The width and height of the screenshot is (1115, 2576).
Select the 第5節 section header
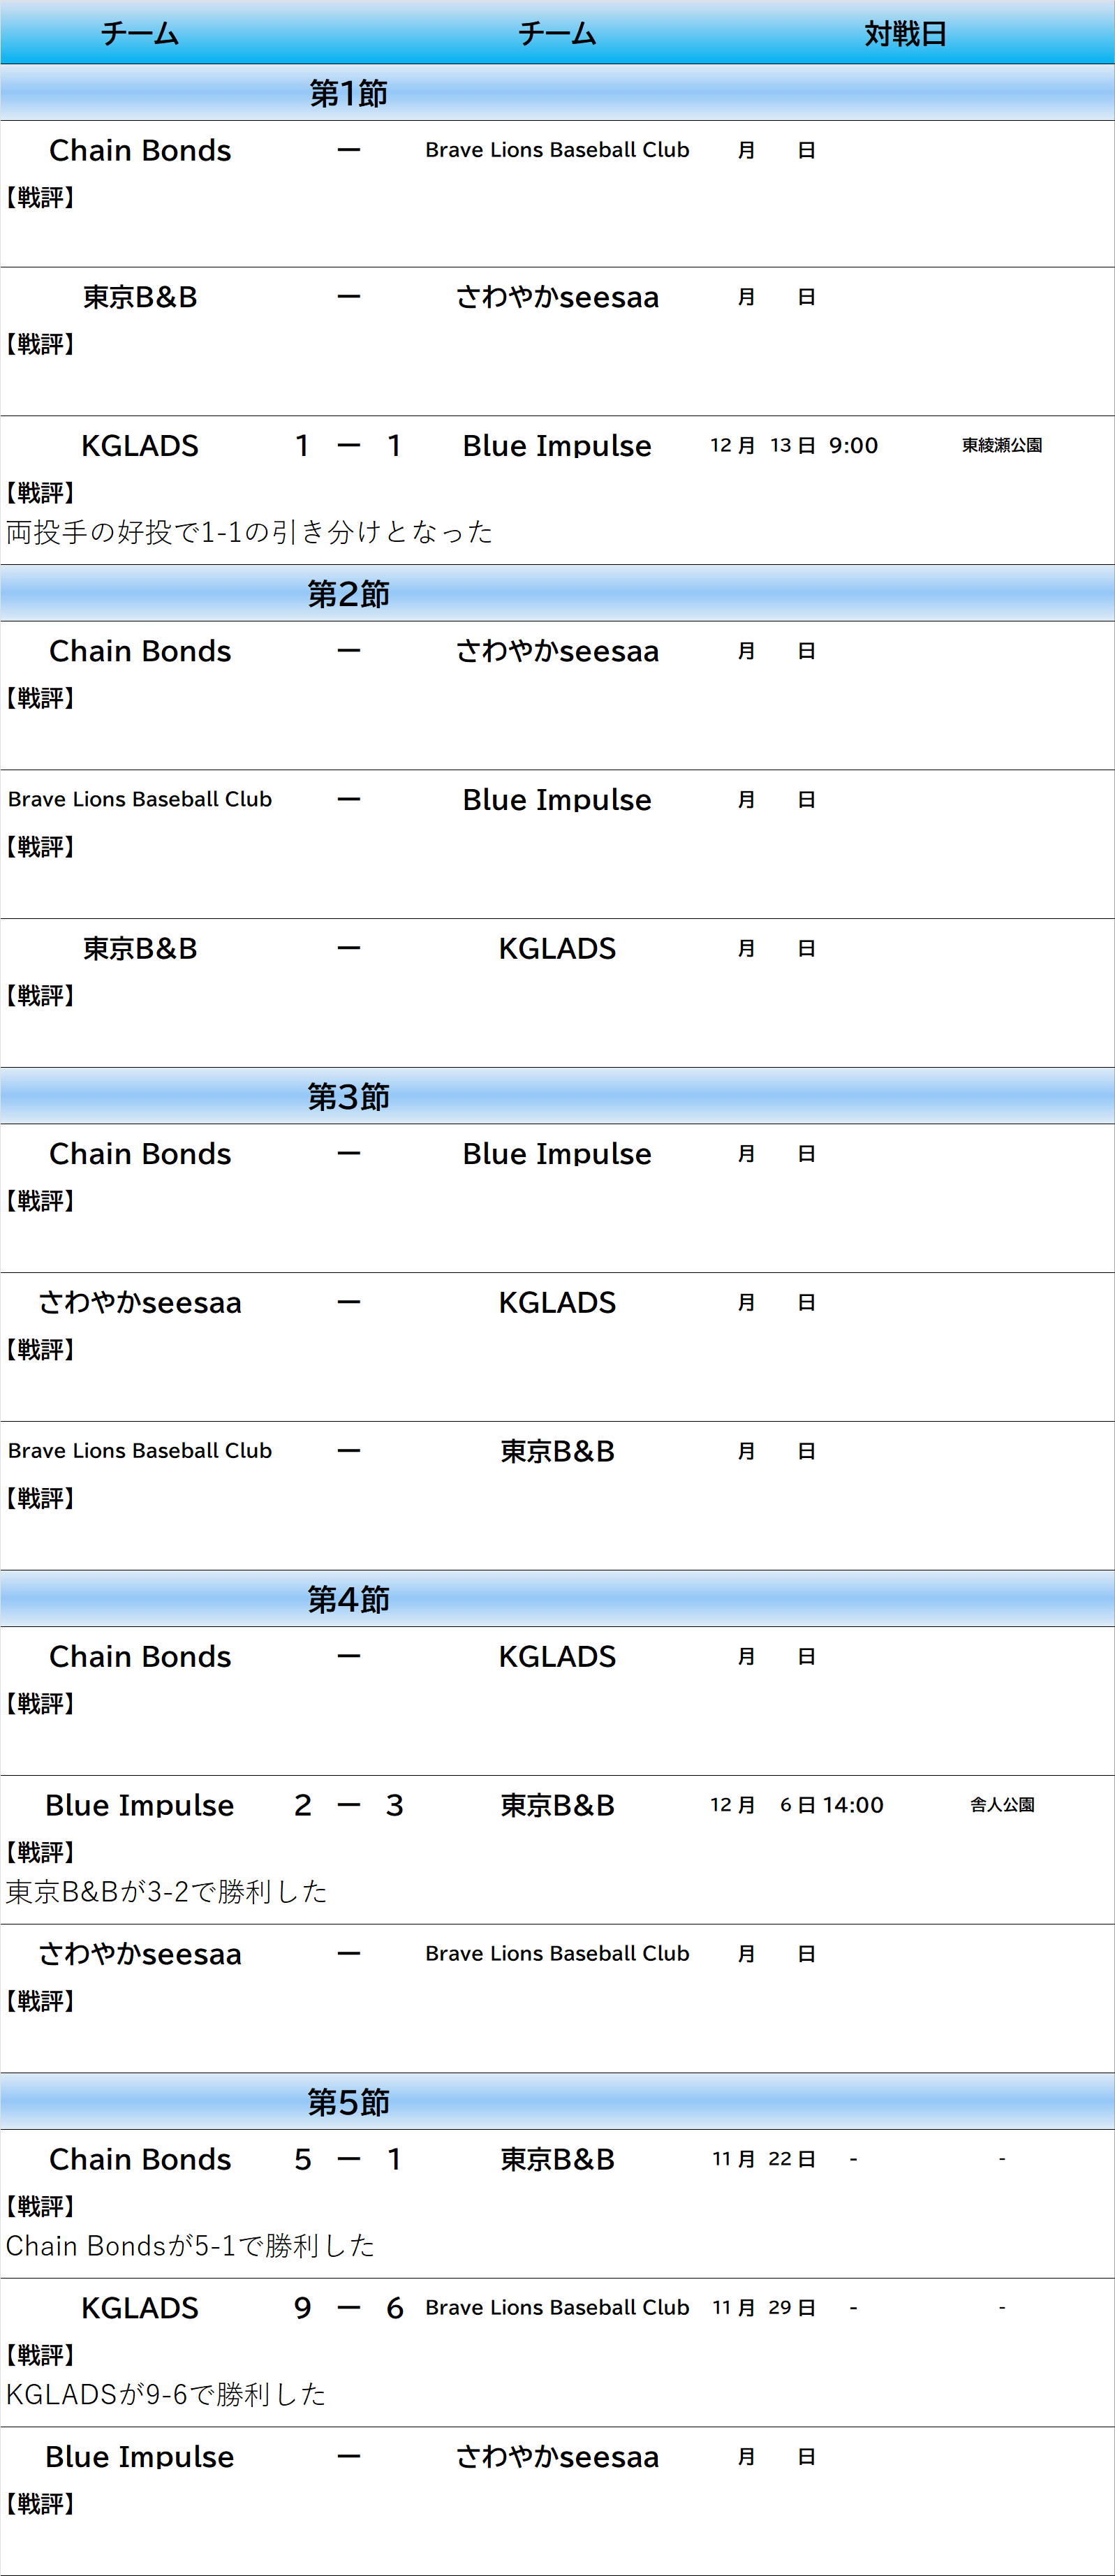[x=348, y=2102]
